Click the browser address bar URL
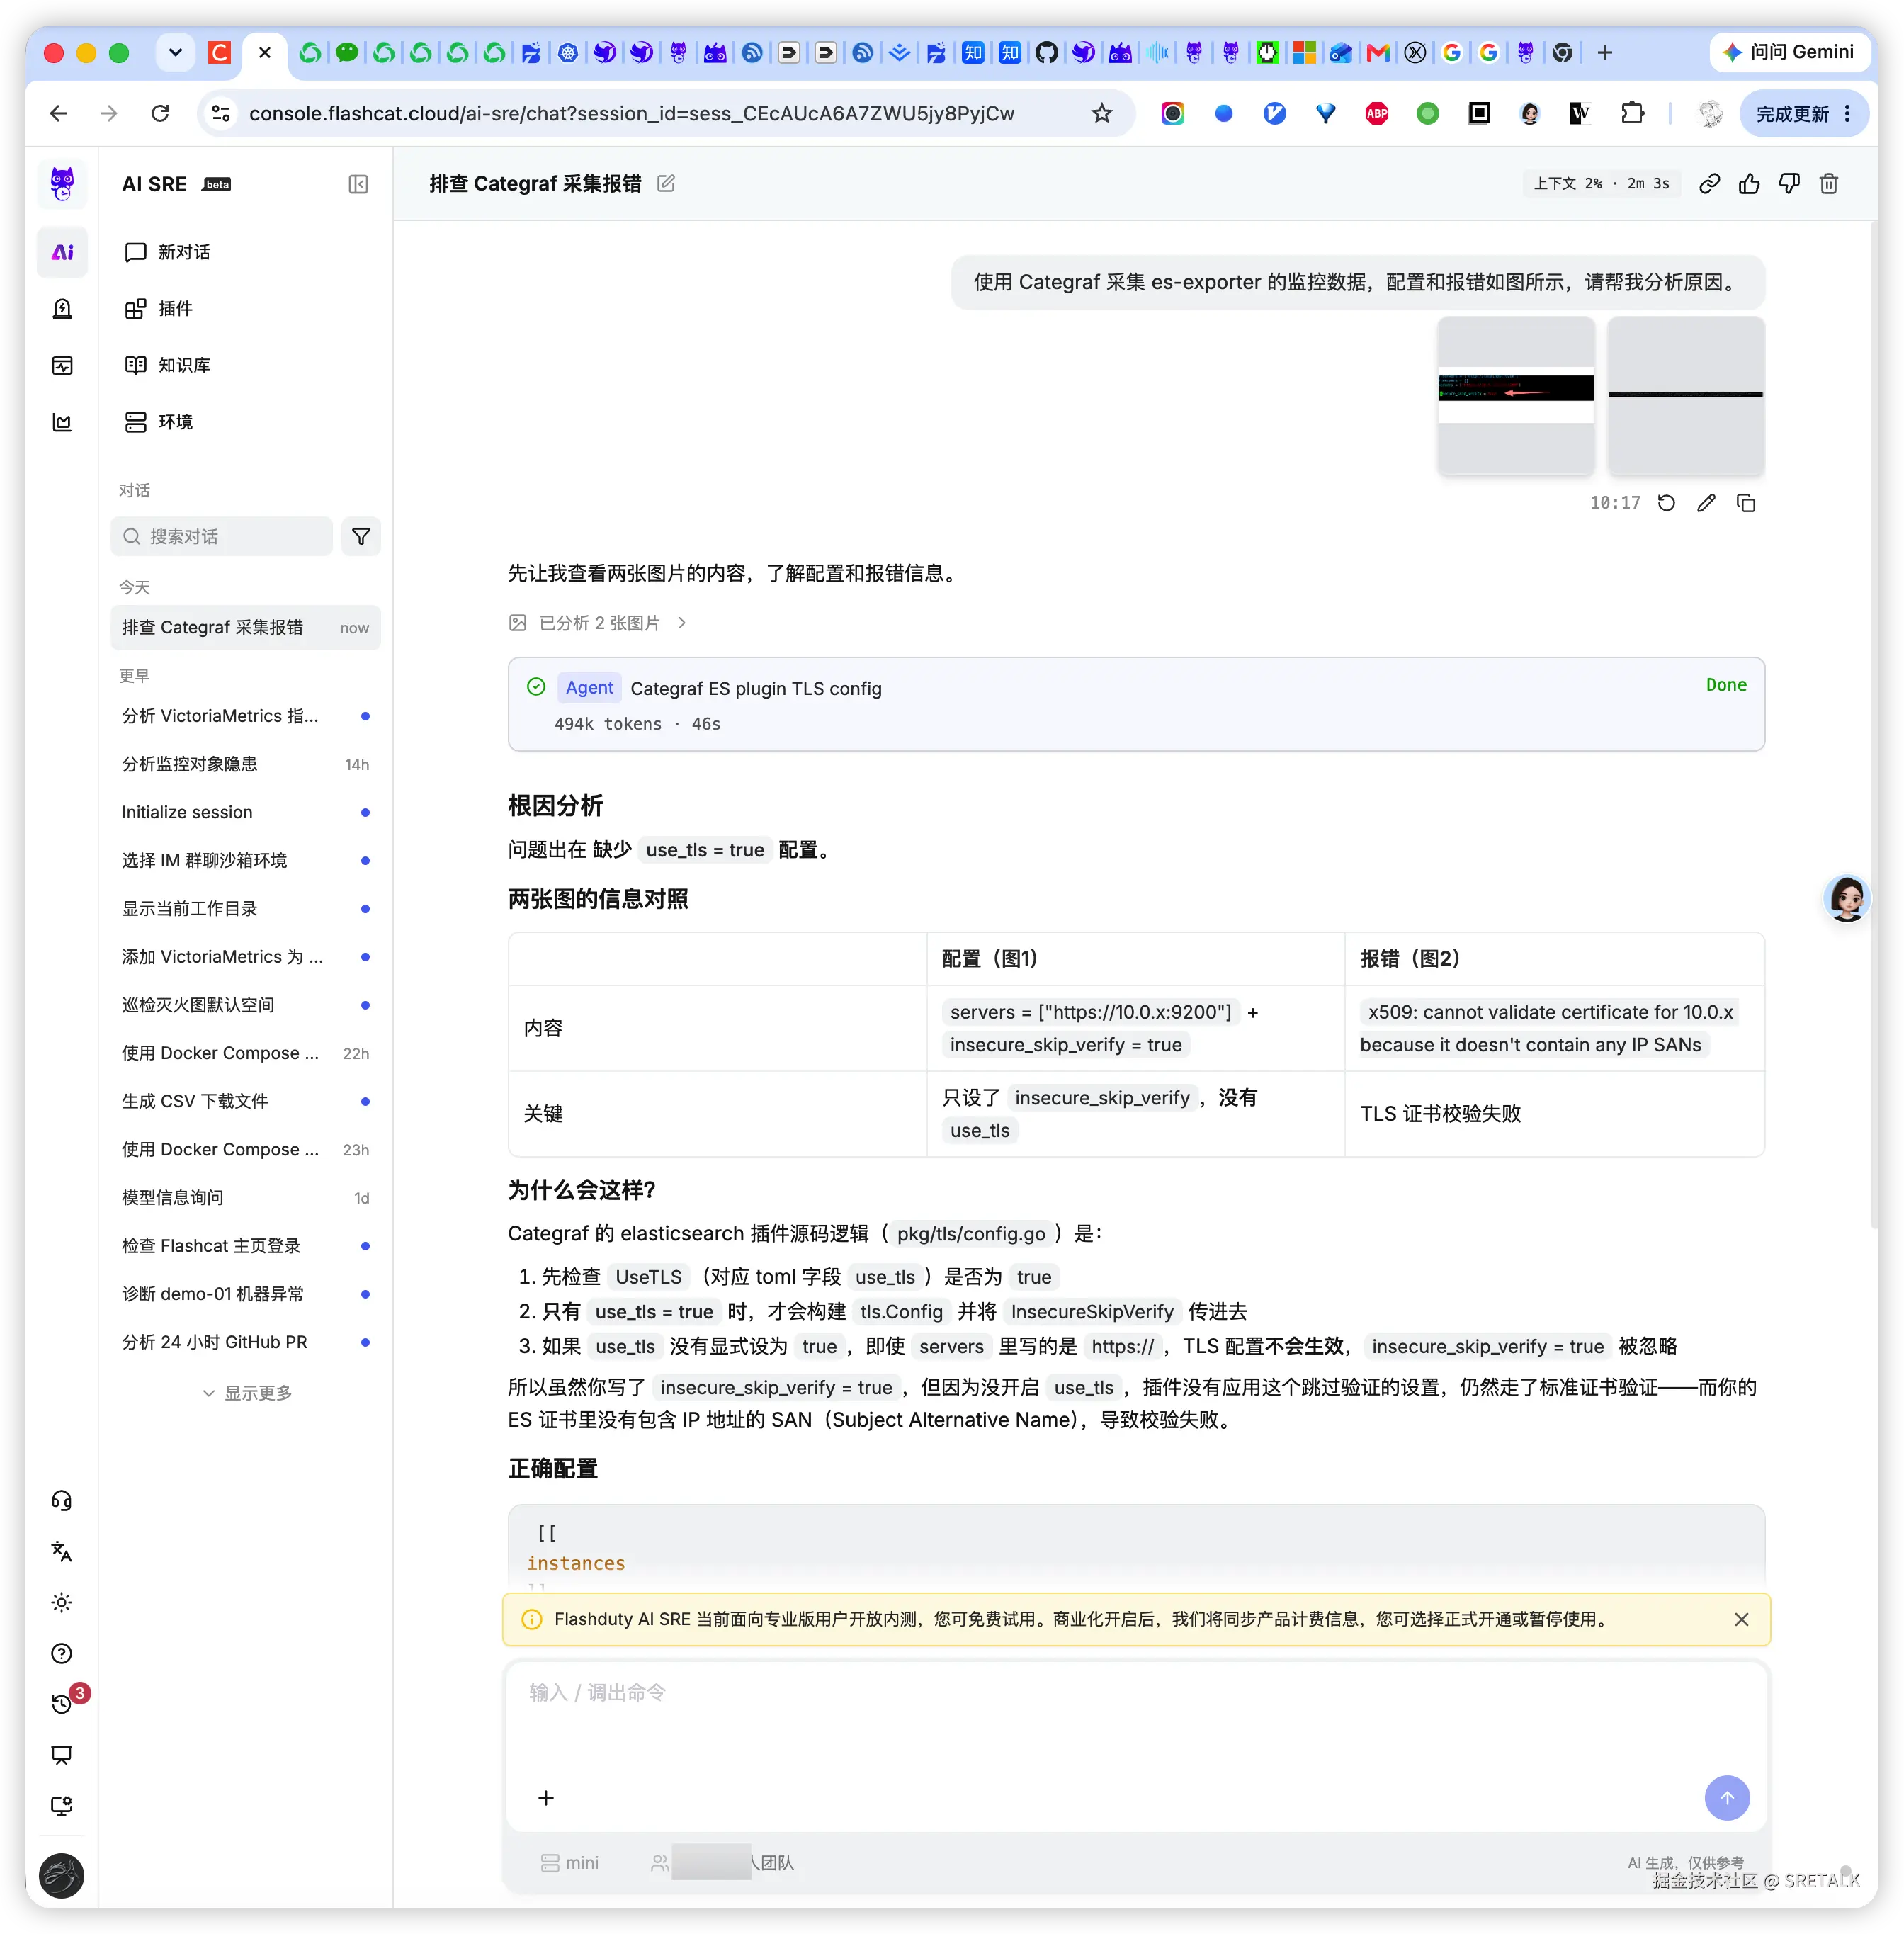The image size is (1904, 1934). click(631, 113)
